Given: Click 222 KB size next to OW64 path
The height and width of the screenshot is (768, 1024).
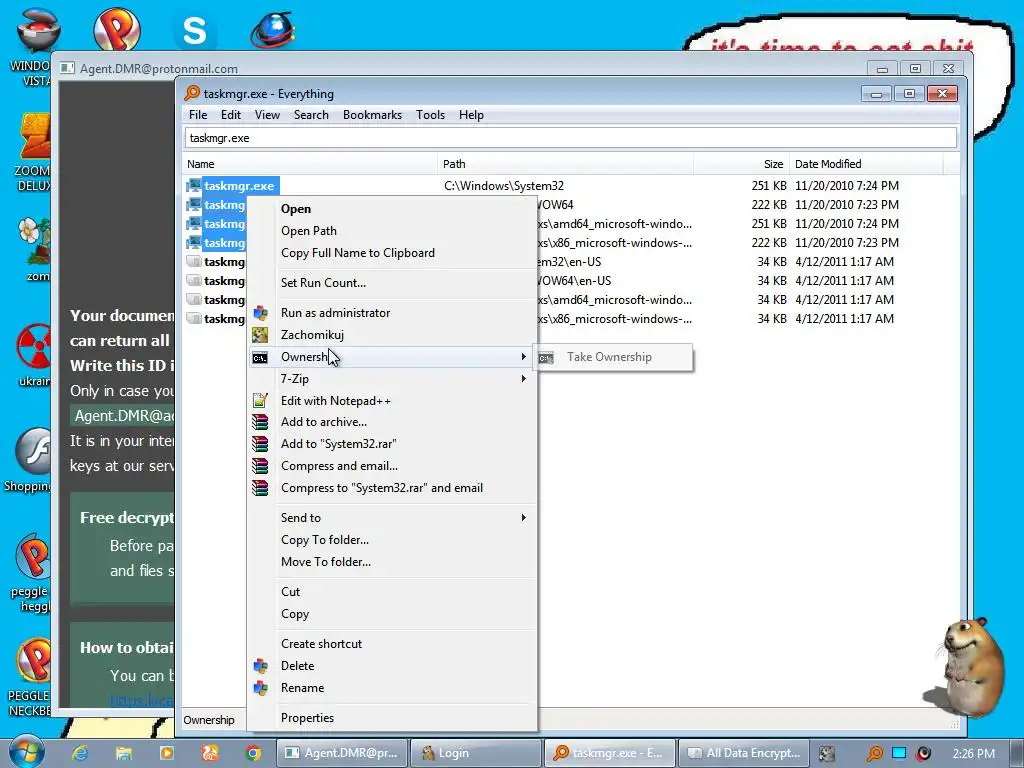Looking at the screenshot, I should (769, 205).
